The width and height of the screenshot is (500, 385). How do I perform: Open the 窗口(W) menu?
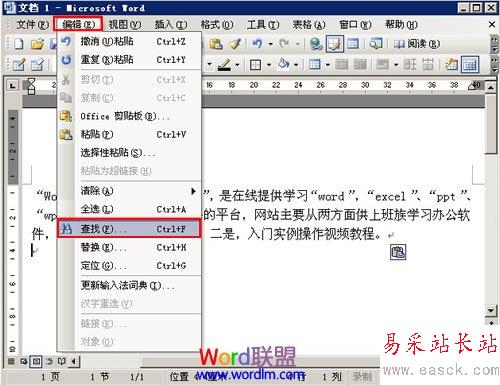(x=355, y=24)
